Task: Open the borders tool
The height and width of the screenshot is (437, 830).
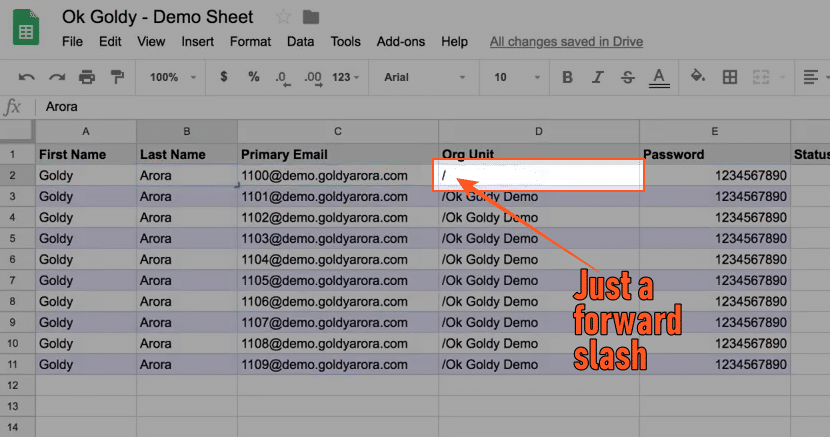Action: coord(730,77)
